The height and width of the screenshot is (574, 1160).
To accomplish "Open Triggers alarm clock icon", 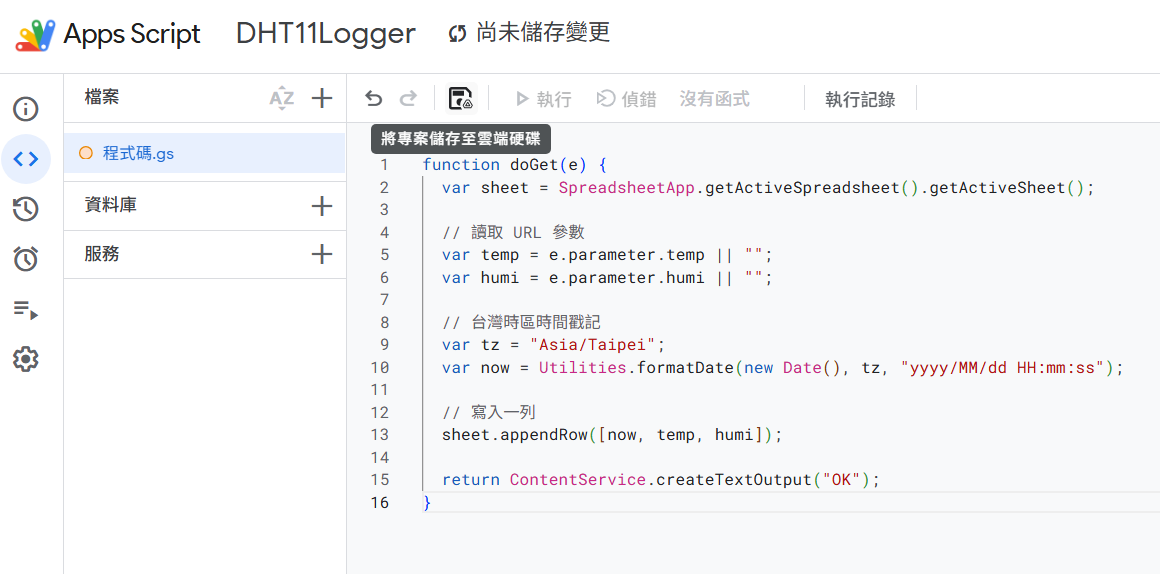I will pos(26,259).
